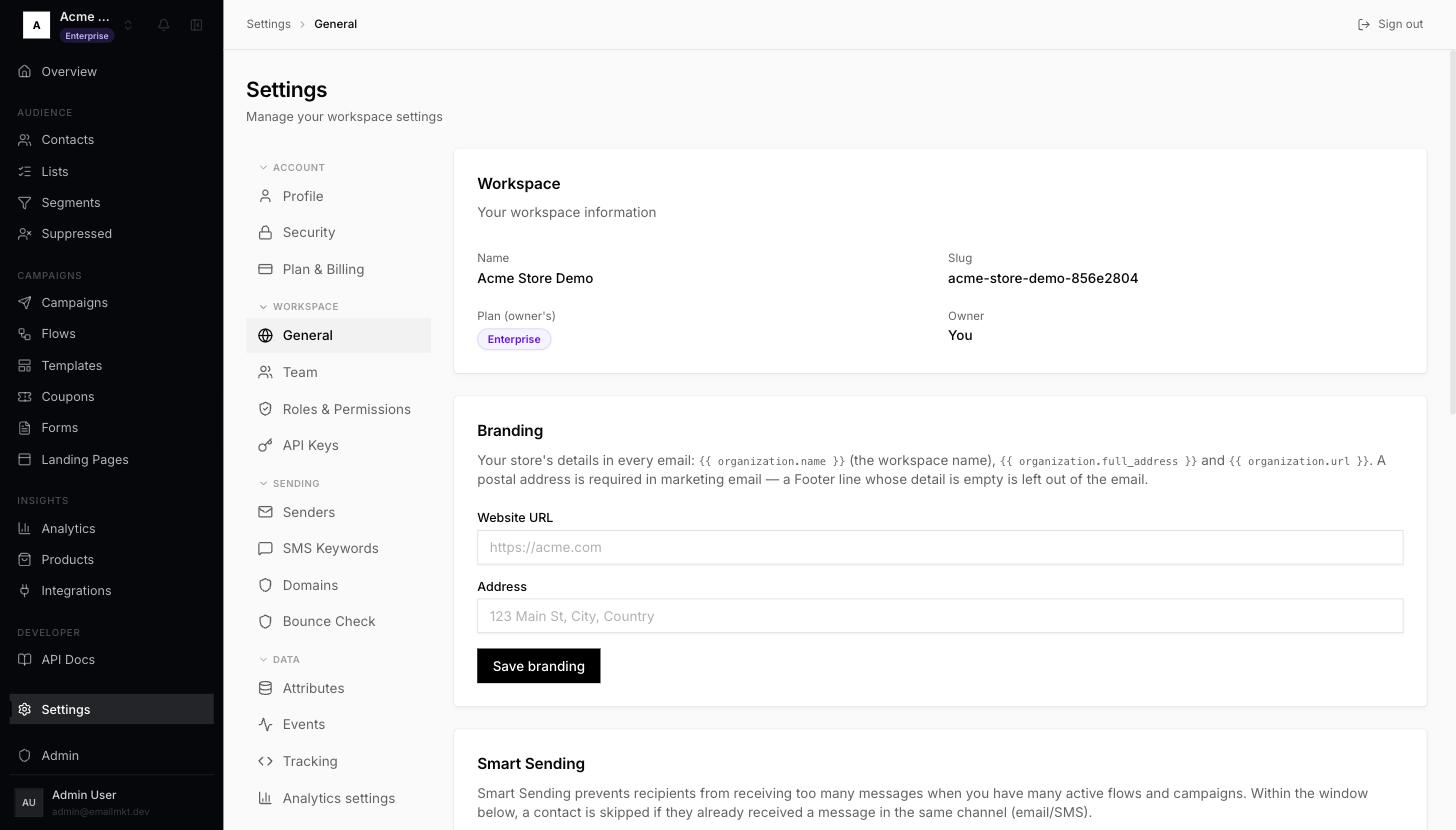Click the Integrations plug icon

coord(25,591)
